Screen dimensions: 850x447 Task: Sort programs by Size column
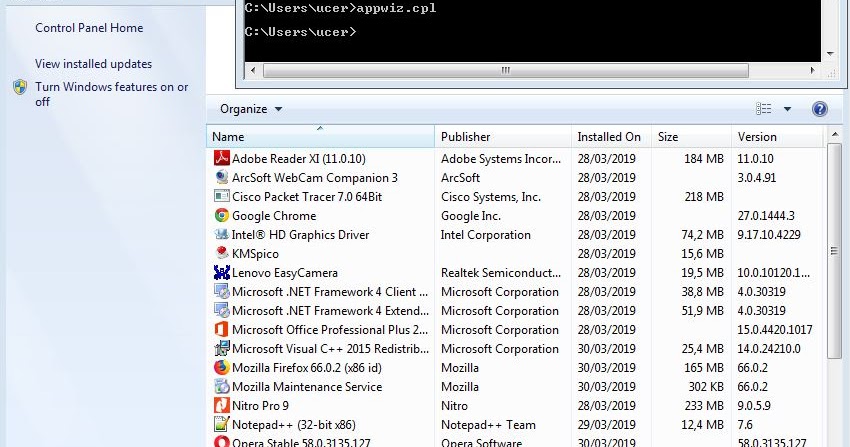[691, 137]
